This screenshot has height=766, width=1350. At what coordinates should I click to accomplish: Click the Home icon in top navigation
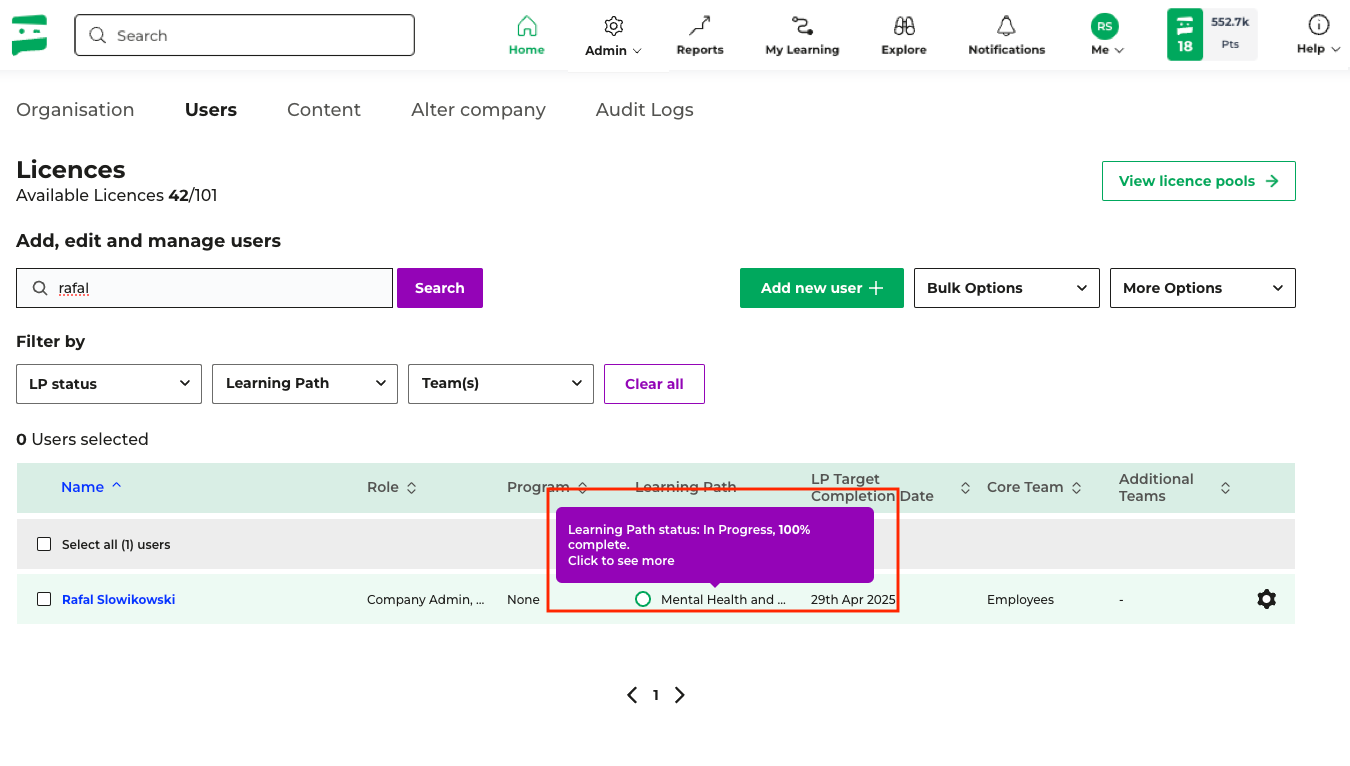point(526,27)
